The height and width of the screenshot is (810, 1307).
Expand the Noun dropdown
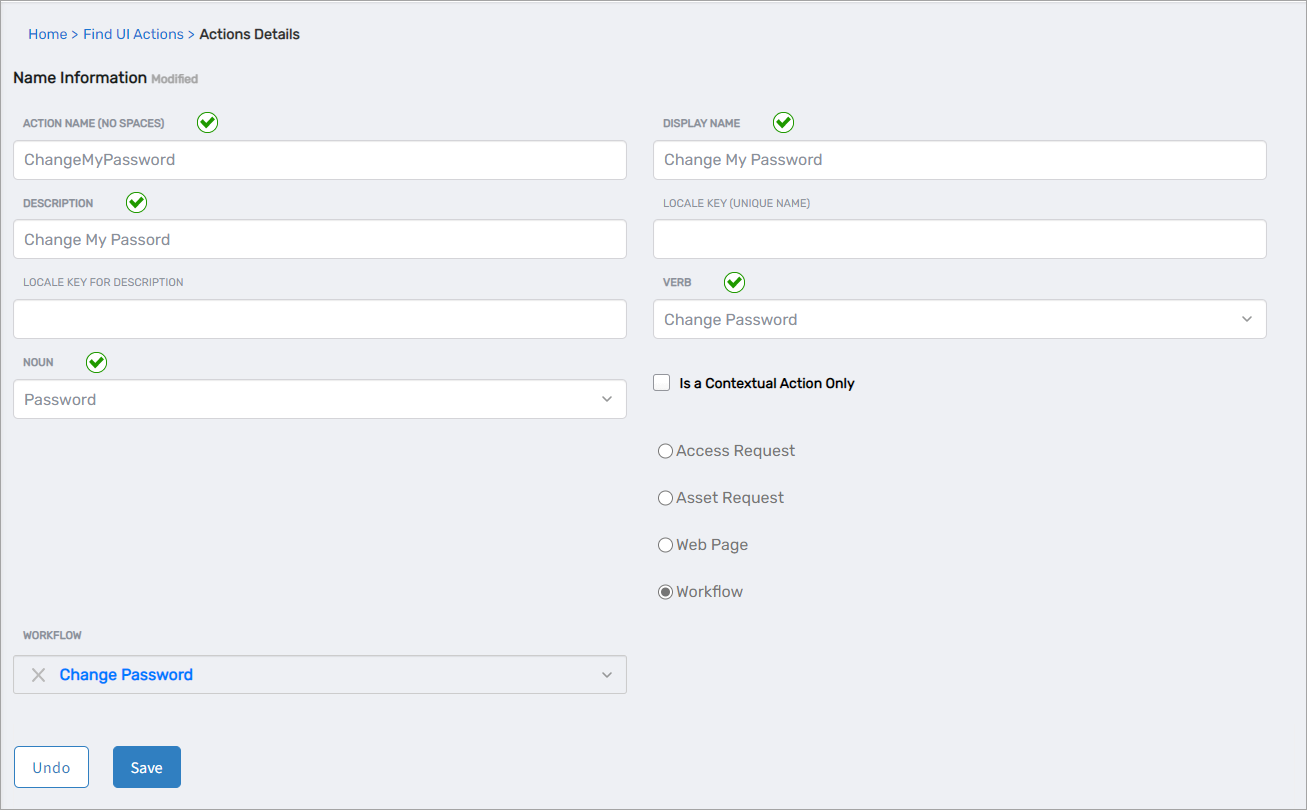pyautogui.click(x=607, y=399)
